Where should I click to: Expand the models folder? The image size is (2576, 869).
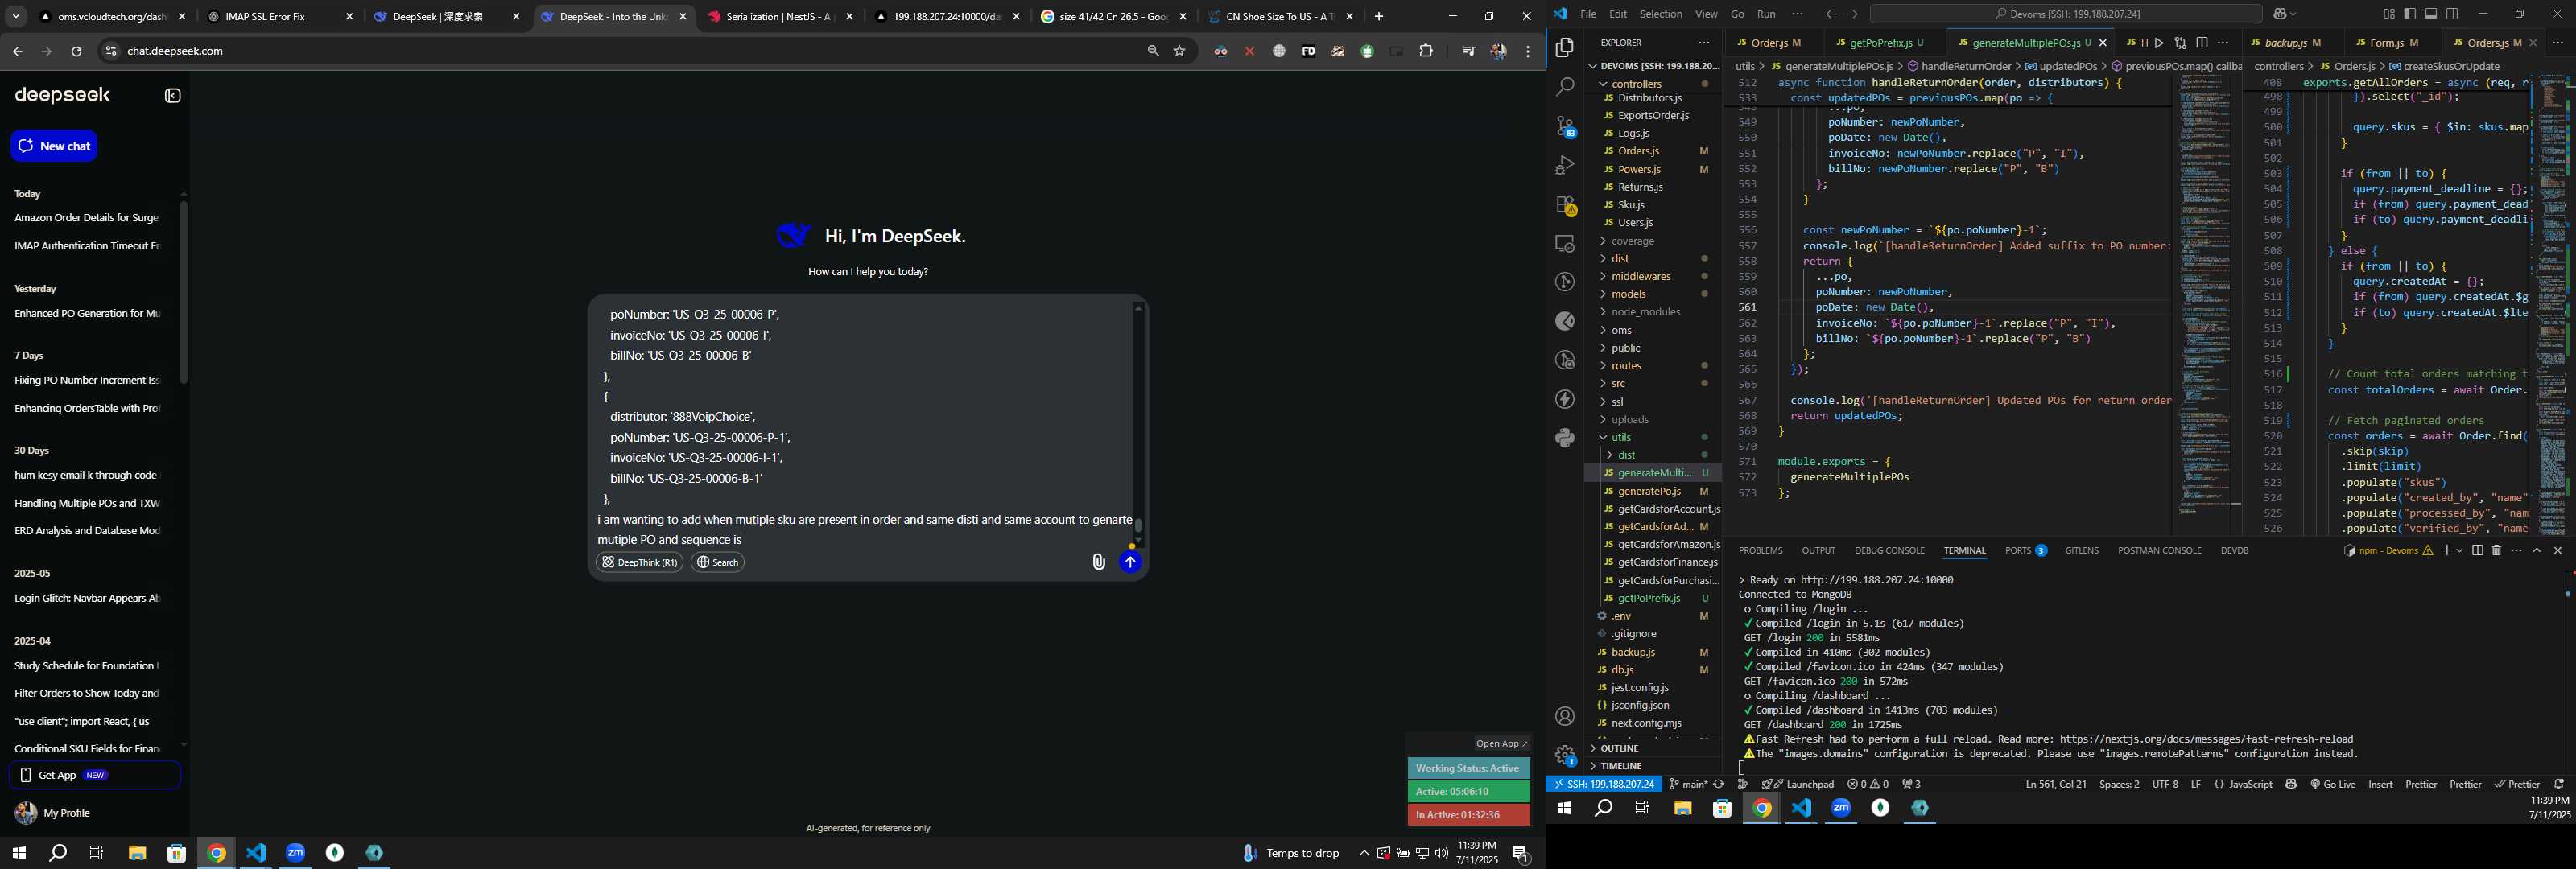click(1628, 294)
